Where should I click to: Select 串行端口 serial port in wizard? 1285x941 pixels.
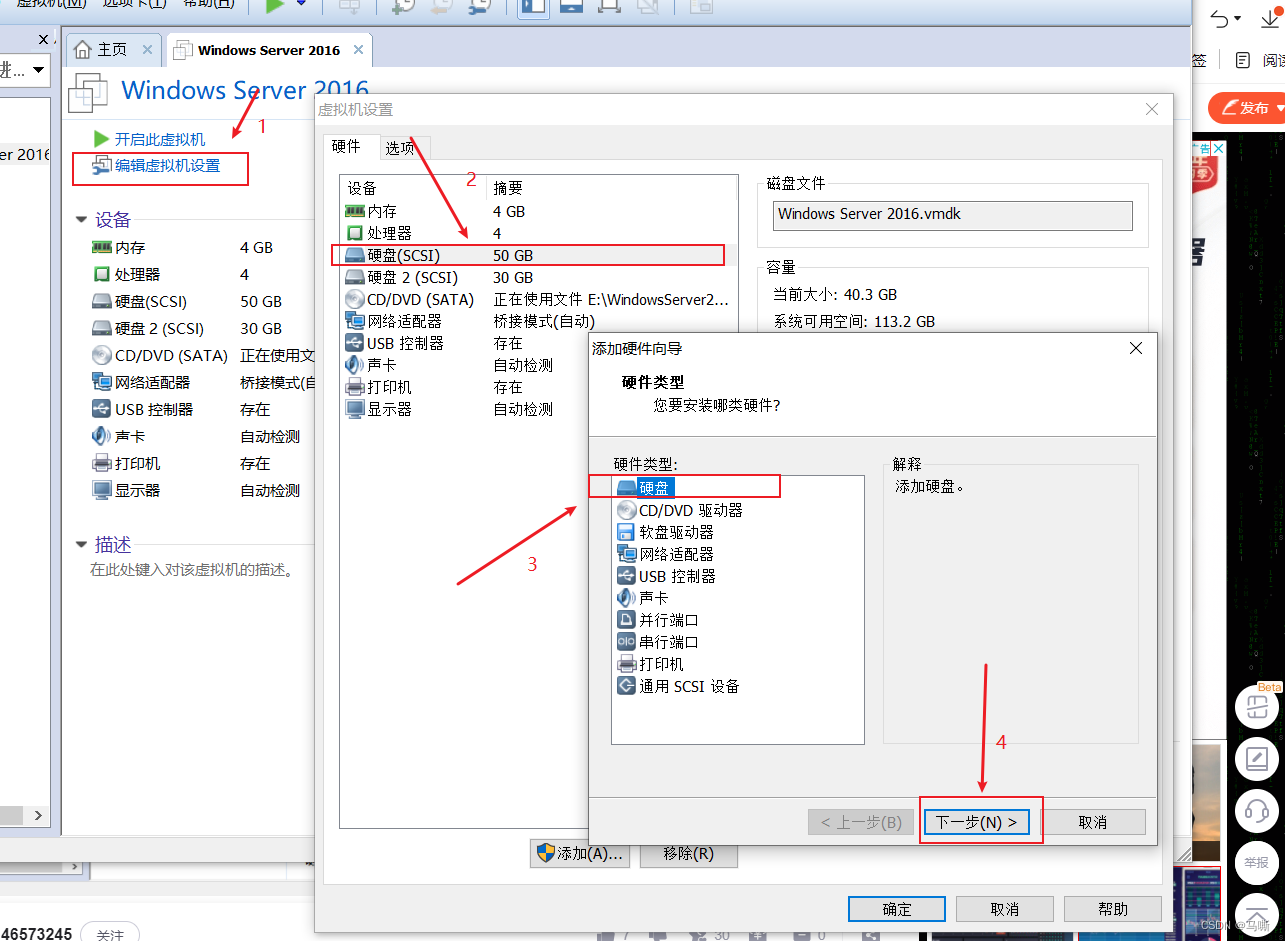658,642
